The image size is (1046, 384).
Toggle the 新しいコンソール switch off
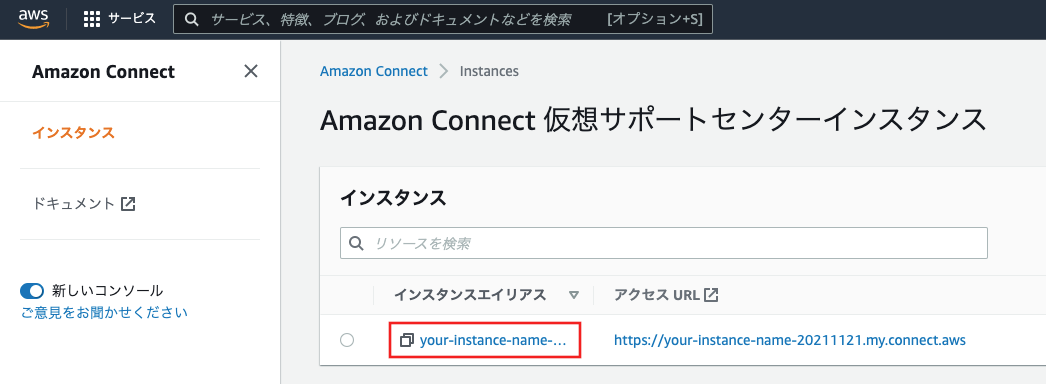click(32, 291)
